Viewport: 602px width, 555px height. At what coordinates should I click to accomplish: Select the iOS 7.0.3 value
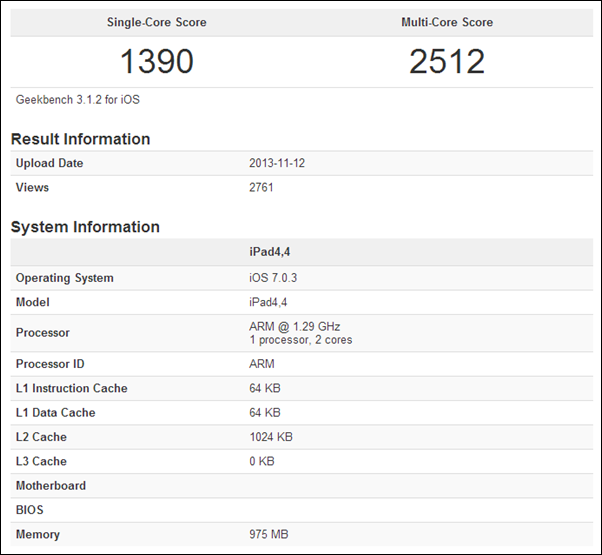pyautogui.click(x=273, y=278)
